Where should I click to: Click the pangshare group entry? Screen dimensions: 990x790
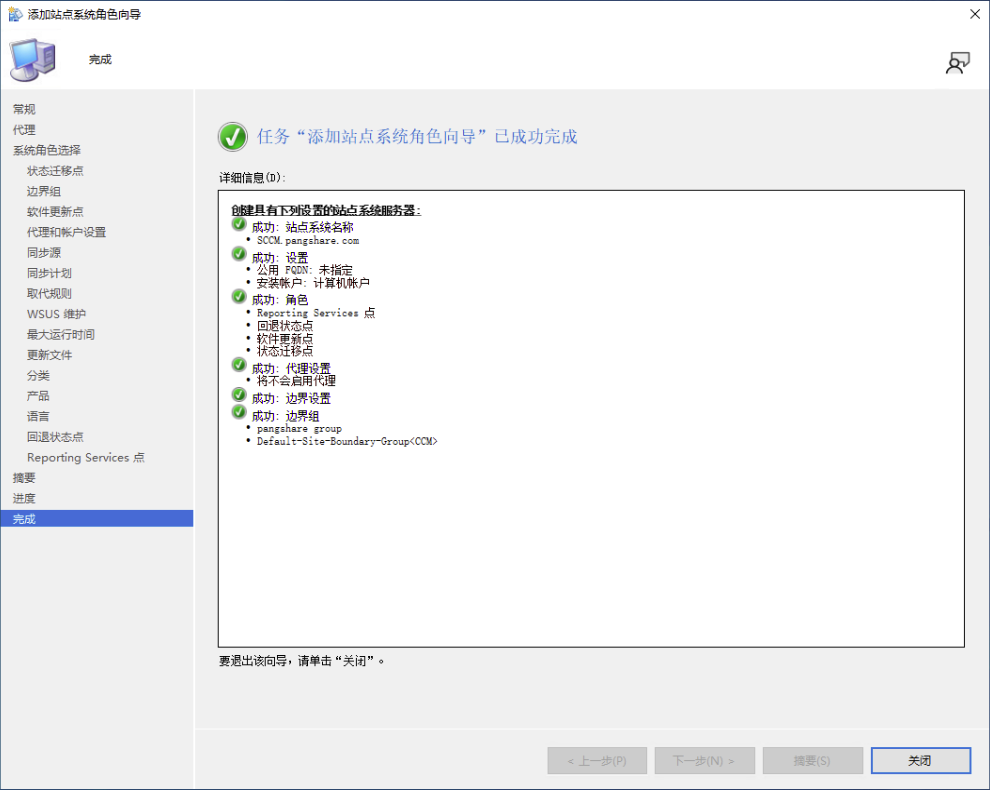[x=299, y=428]
